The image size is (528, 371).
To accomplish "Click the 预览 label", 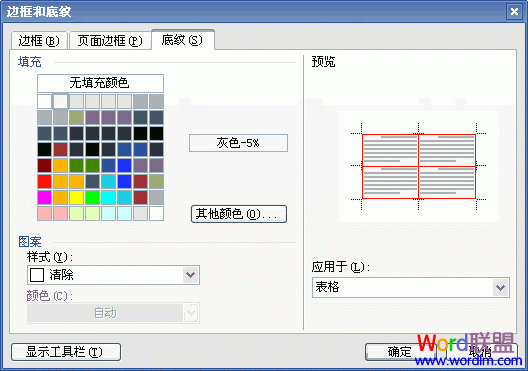I will click(x=323, y=62).
